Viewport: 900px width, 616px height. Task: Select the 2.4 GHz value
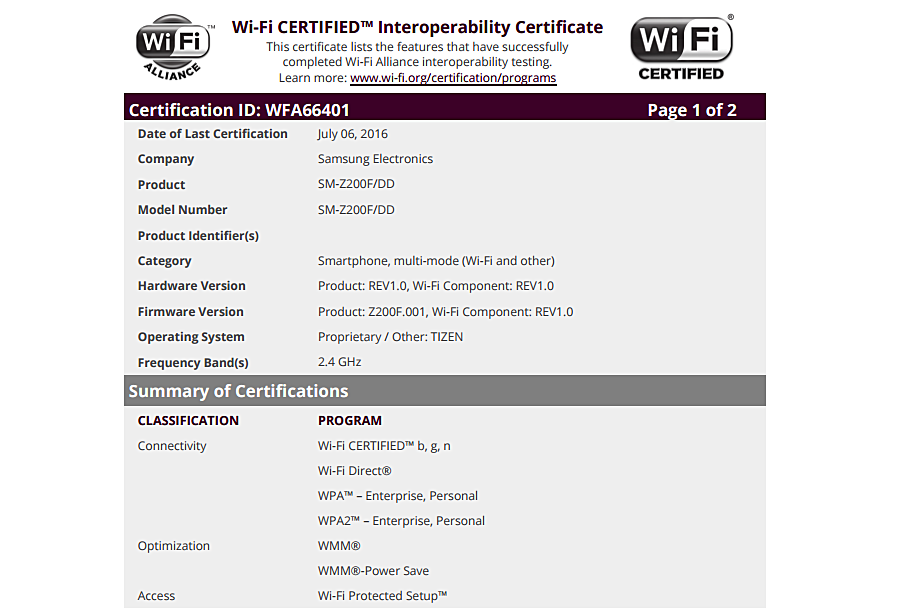pyautogui.click(x=340, y=362)
